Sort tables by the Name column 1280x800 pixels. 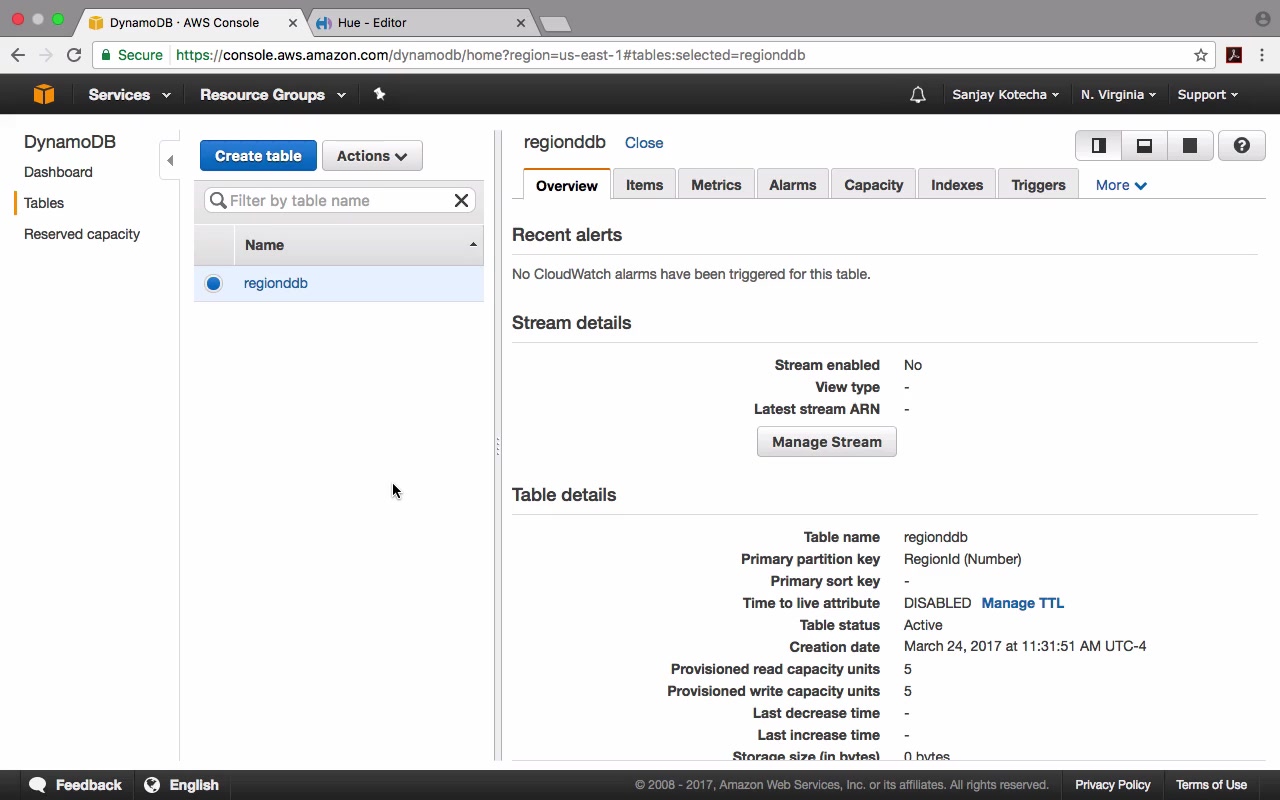click(x=359, y=245)
